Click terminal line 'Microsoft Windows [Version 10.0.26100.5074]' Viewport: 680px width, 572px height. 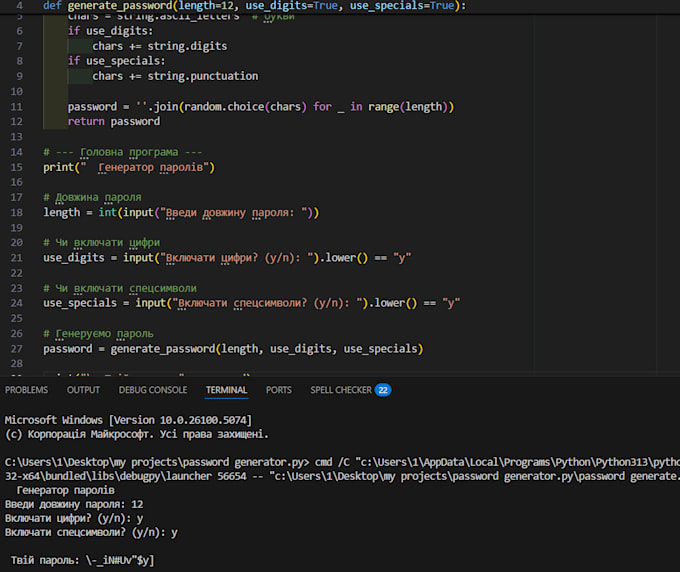click(128, 420)
